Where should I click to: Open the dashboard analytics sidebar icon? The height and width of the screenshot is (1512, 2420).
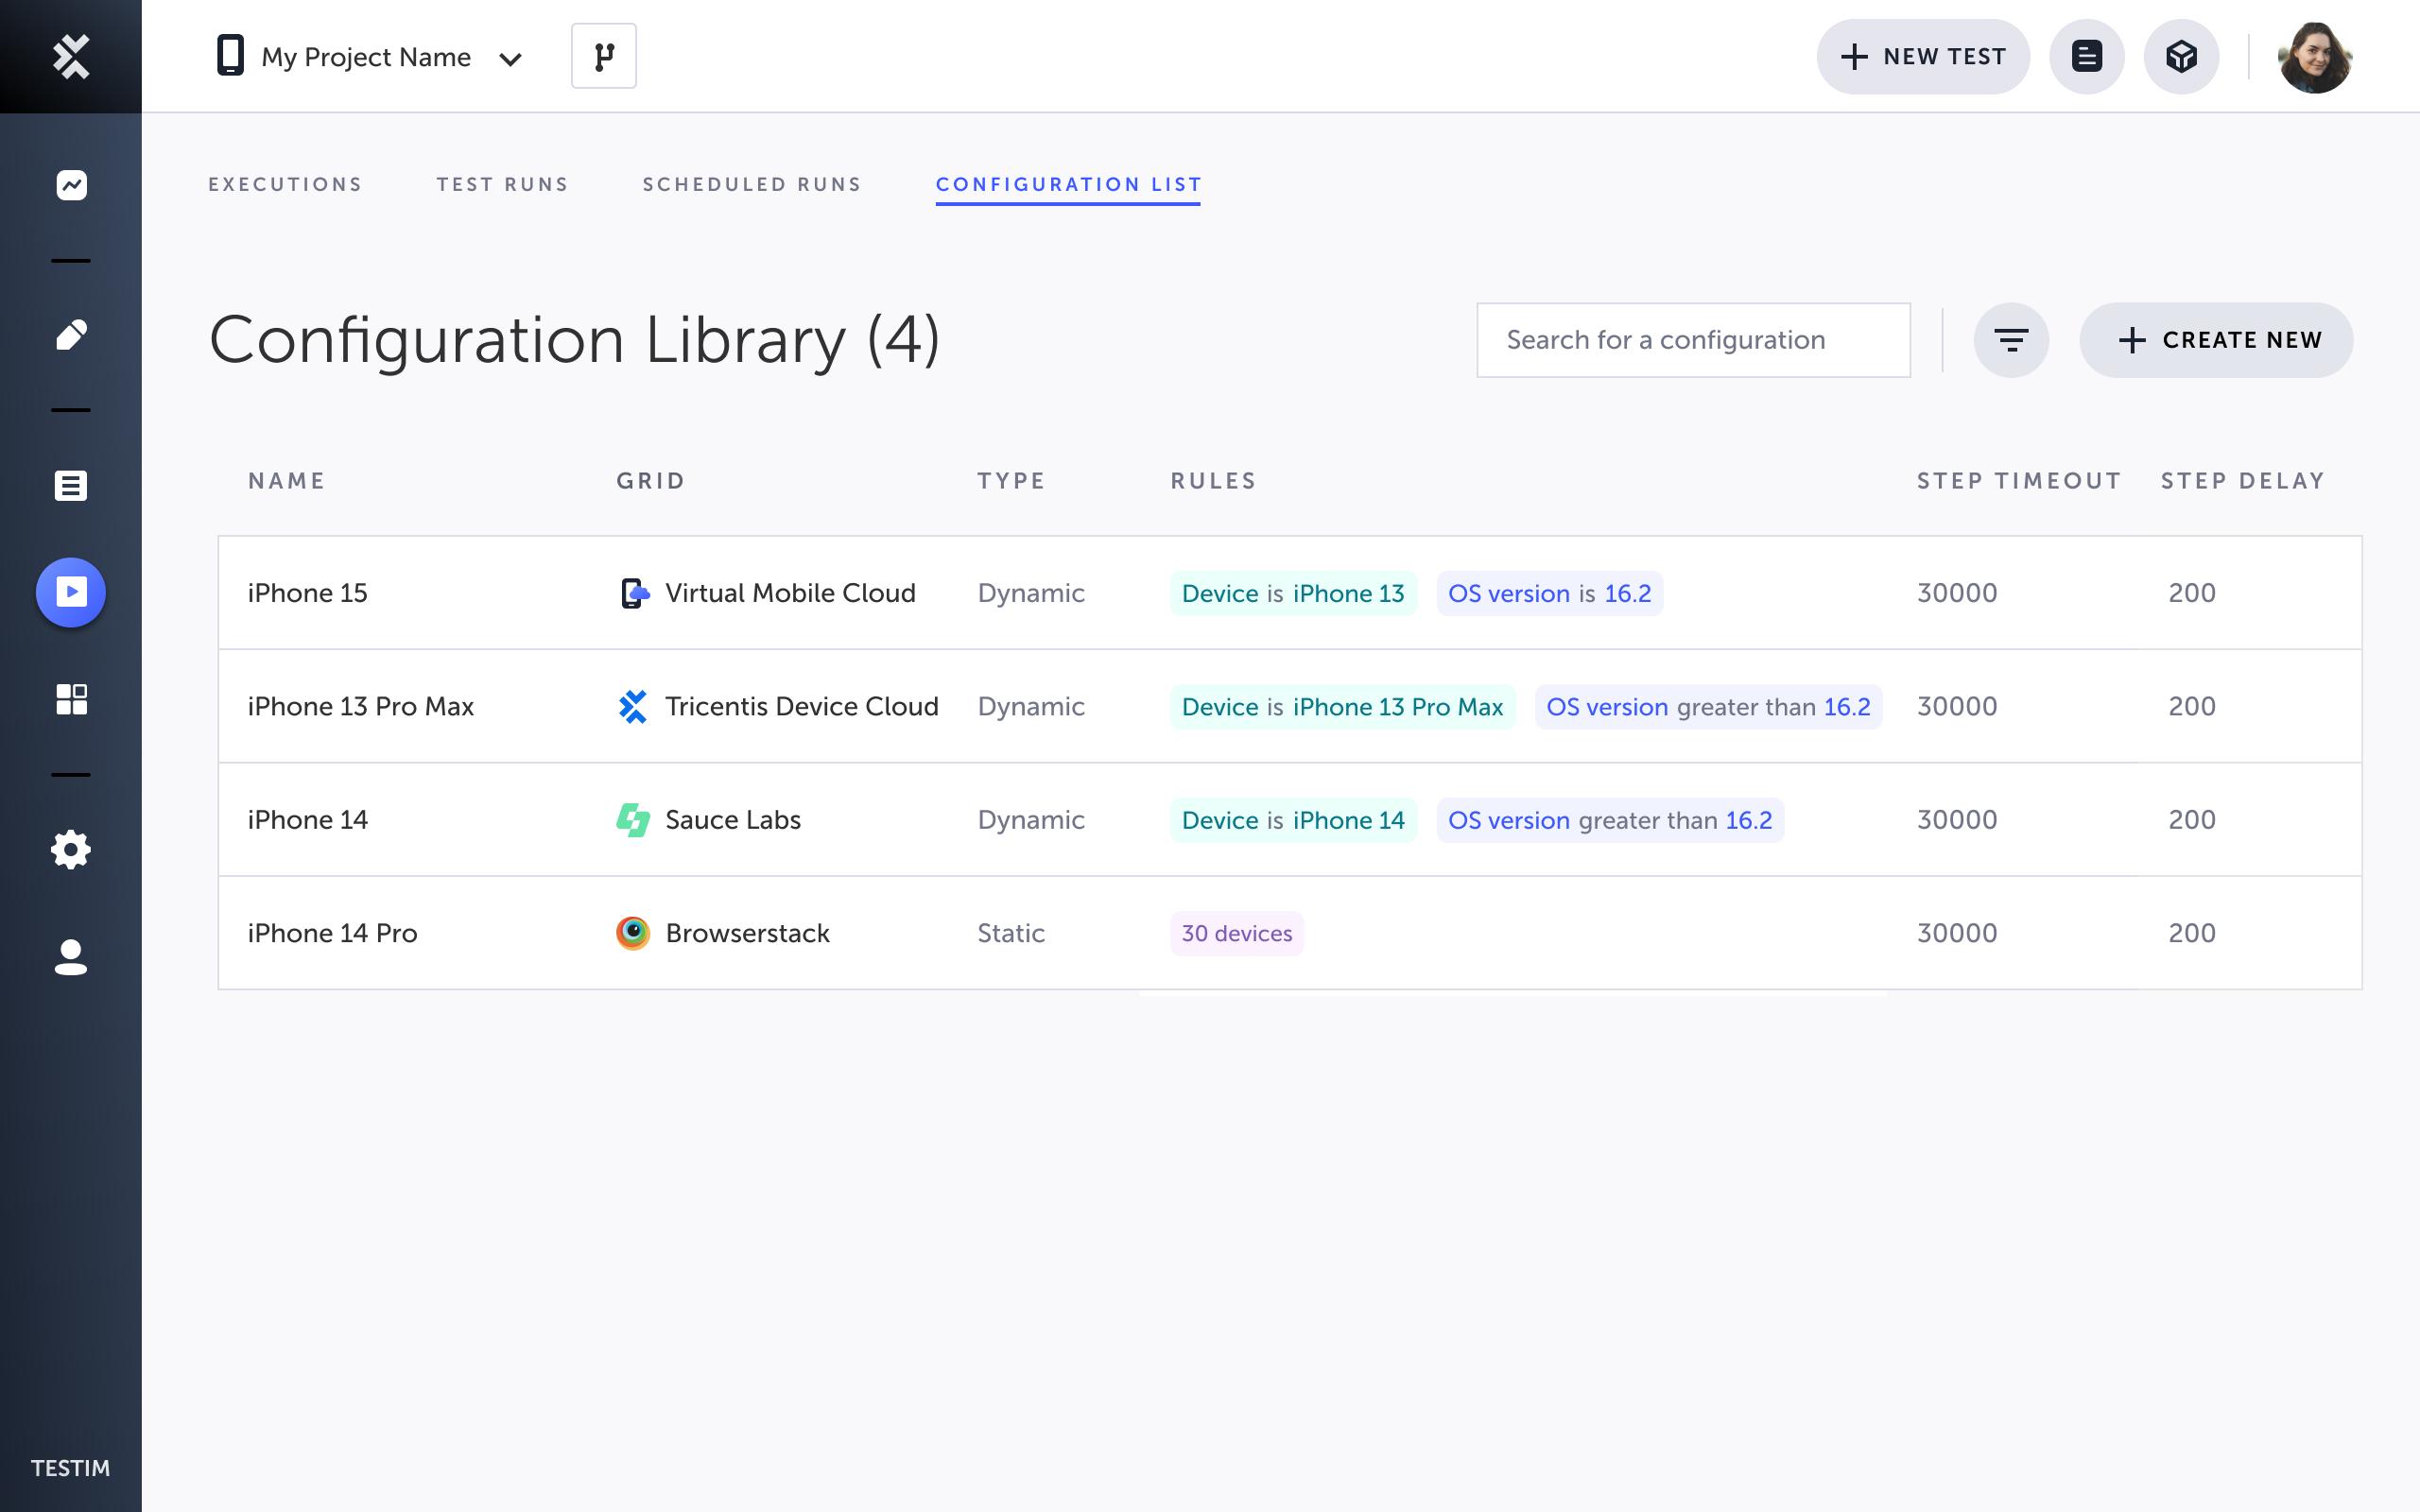[71, 185]
